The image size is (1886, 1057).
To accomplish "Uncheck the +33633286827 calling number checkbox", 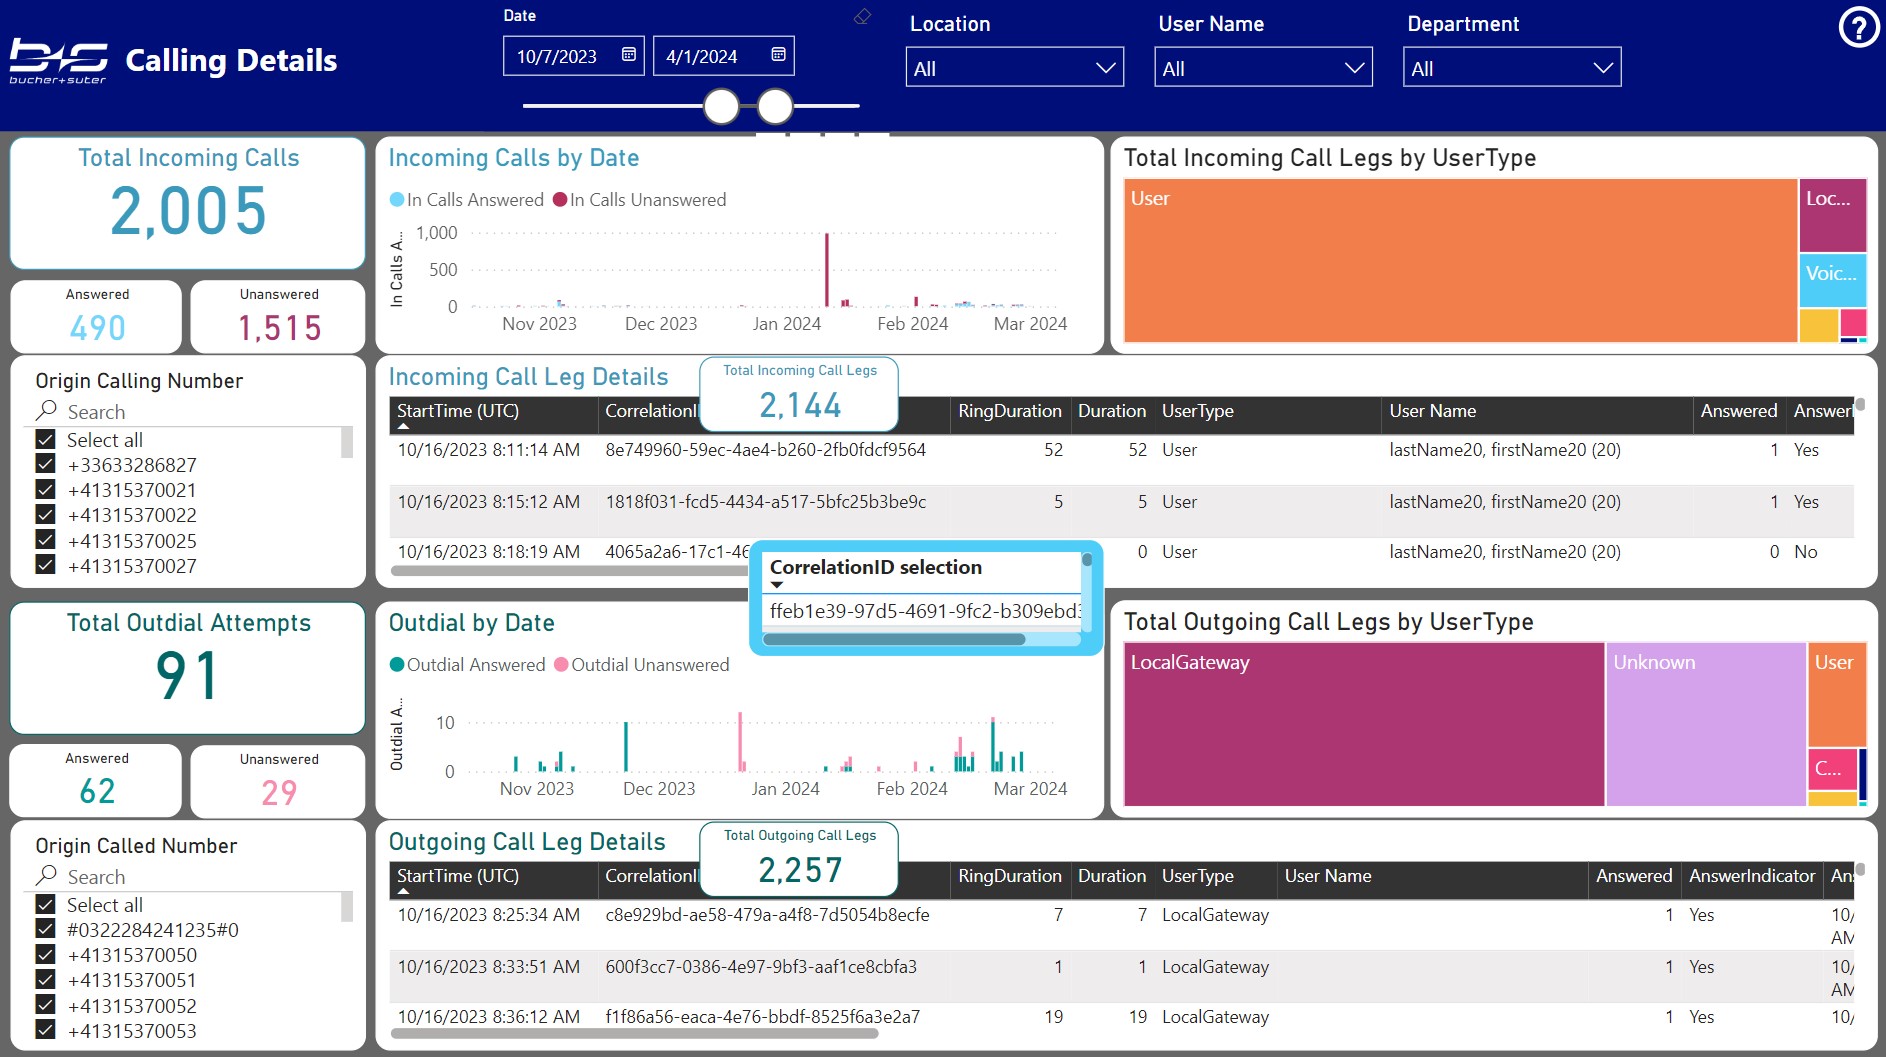I will 45,464.
